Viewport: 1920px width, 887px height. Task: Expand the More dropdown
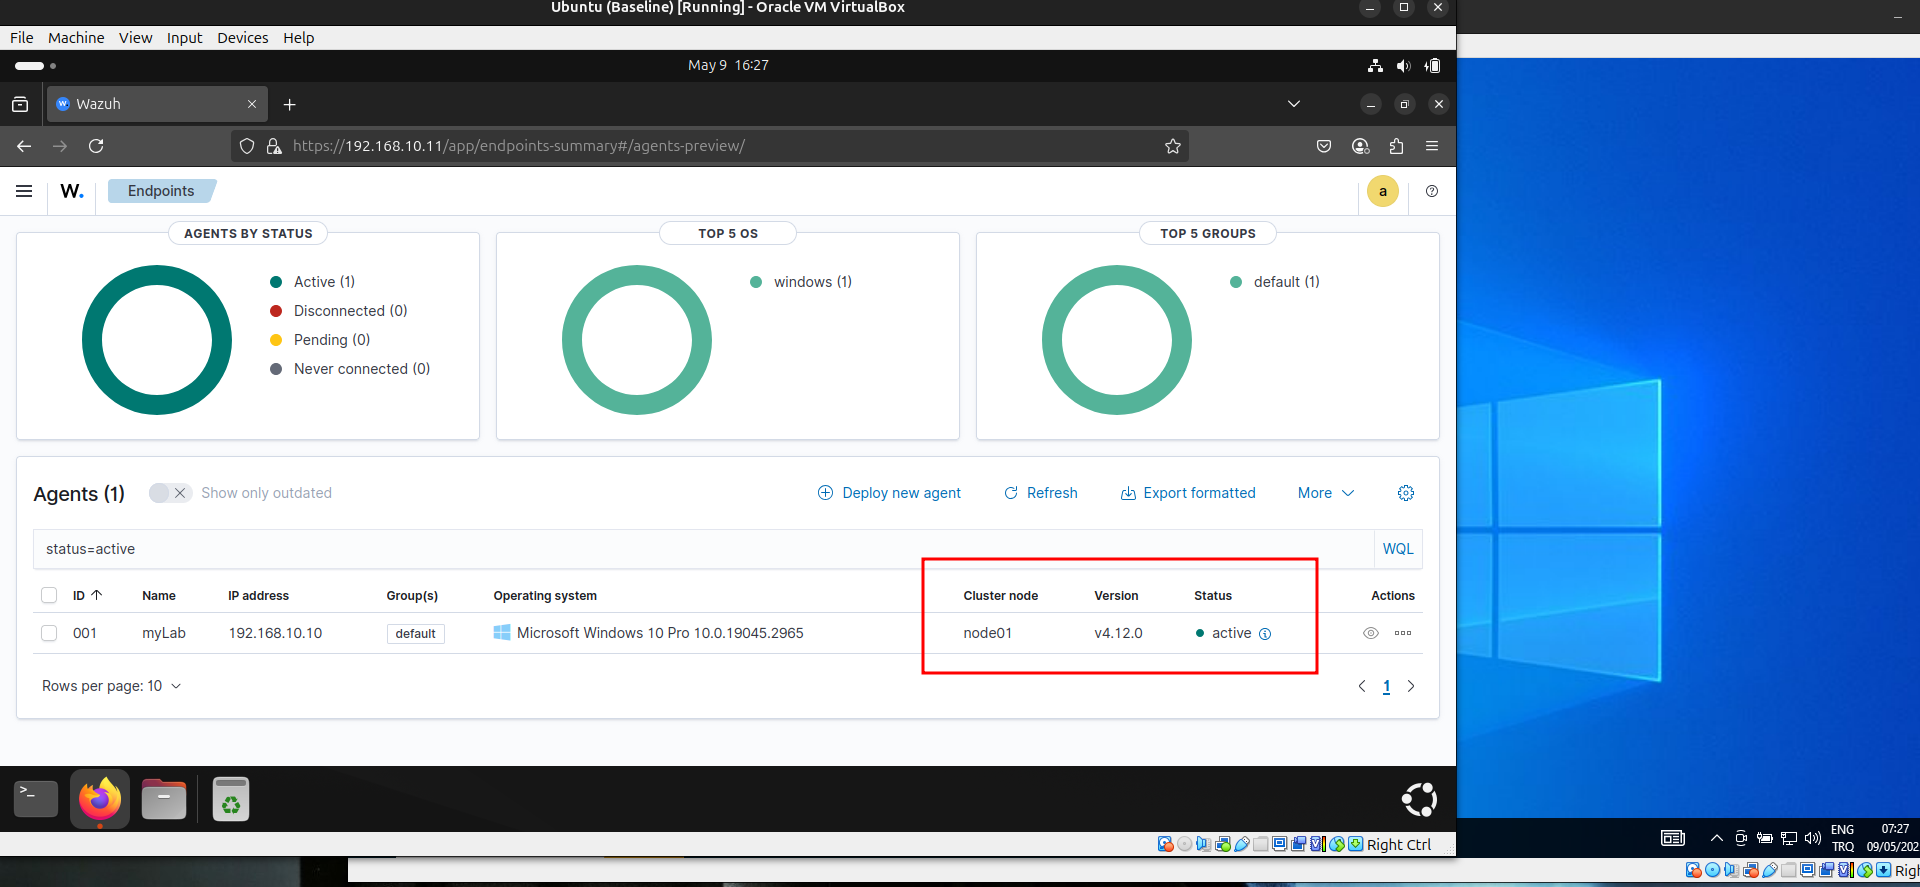coord(1325,493)
